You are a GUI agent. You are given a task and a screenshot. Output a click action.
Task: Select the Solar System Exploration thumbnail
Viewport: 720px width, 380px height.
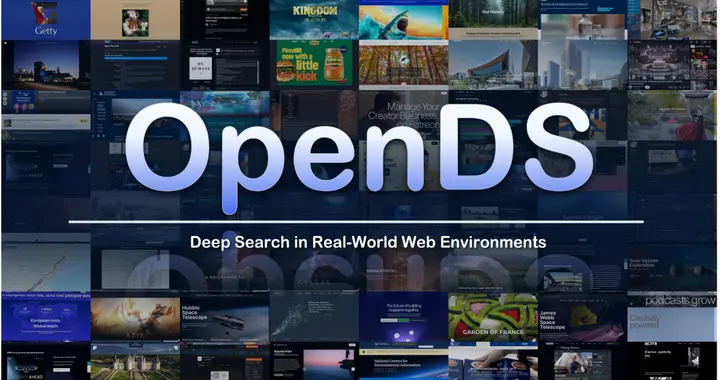671,268
